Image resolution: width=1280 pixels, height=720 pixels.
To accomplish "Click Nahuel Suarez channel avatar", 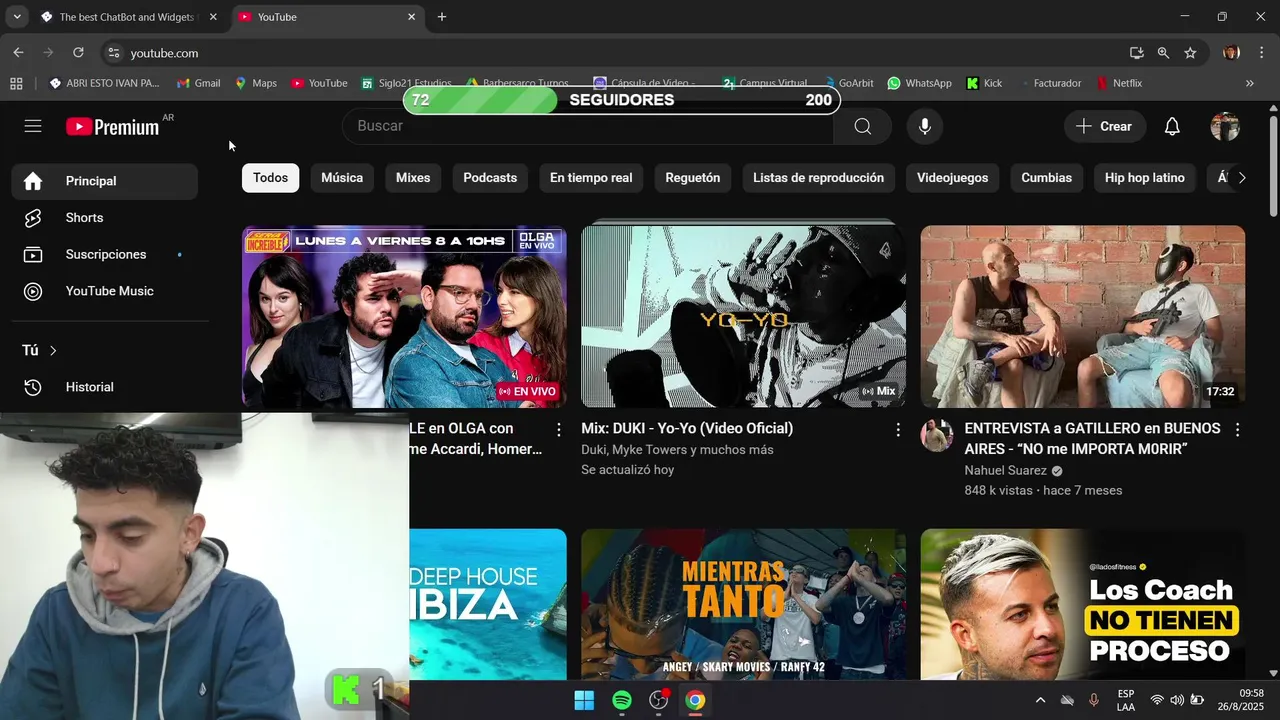I will (937, 435).
